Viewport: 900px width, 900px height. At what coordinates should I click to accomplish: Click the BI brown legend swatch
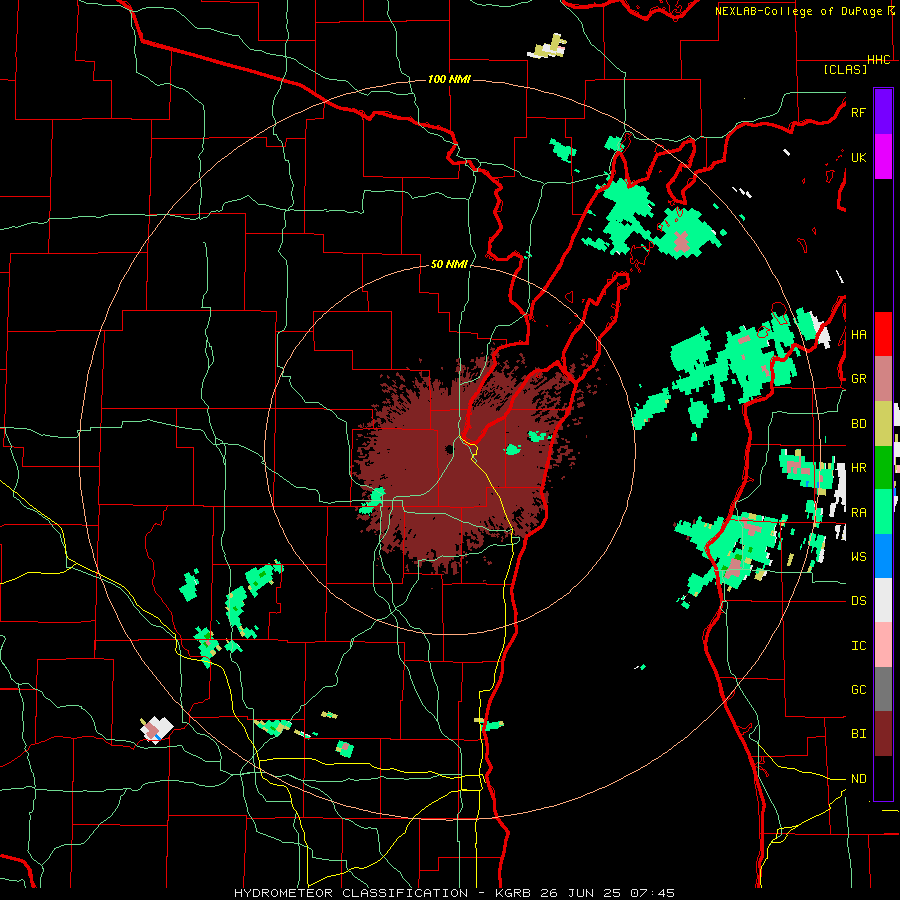[883, 733]
